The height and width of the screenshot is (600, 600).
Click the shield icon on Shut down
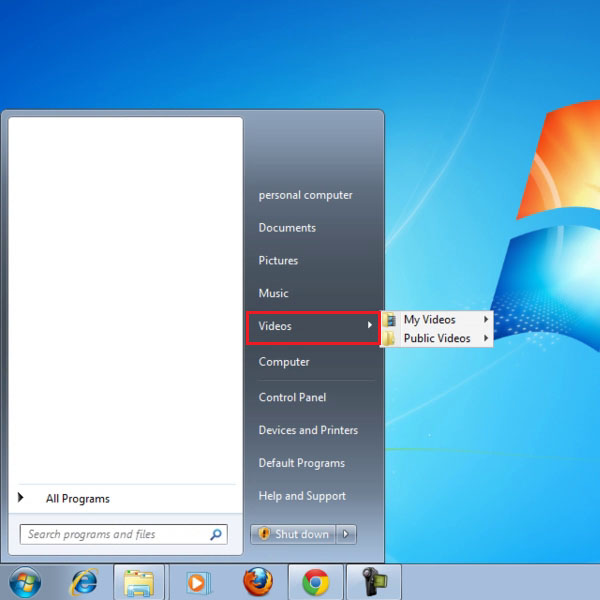tap(264, 533)
